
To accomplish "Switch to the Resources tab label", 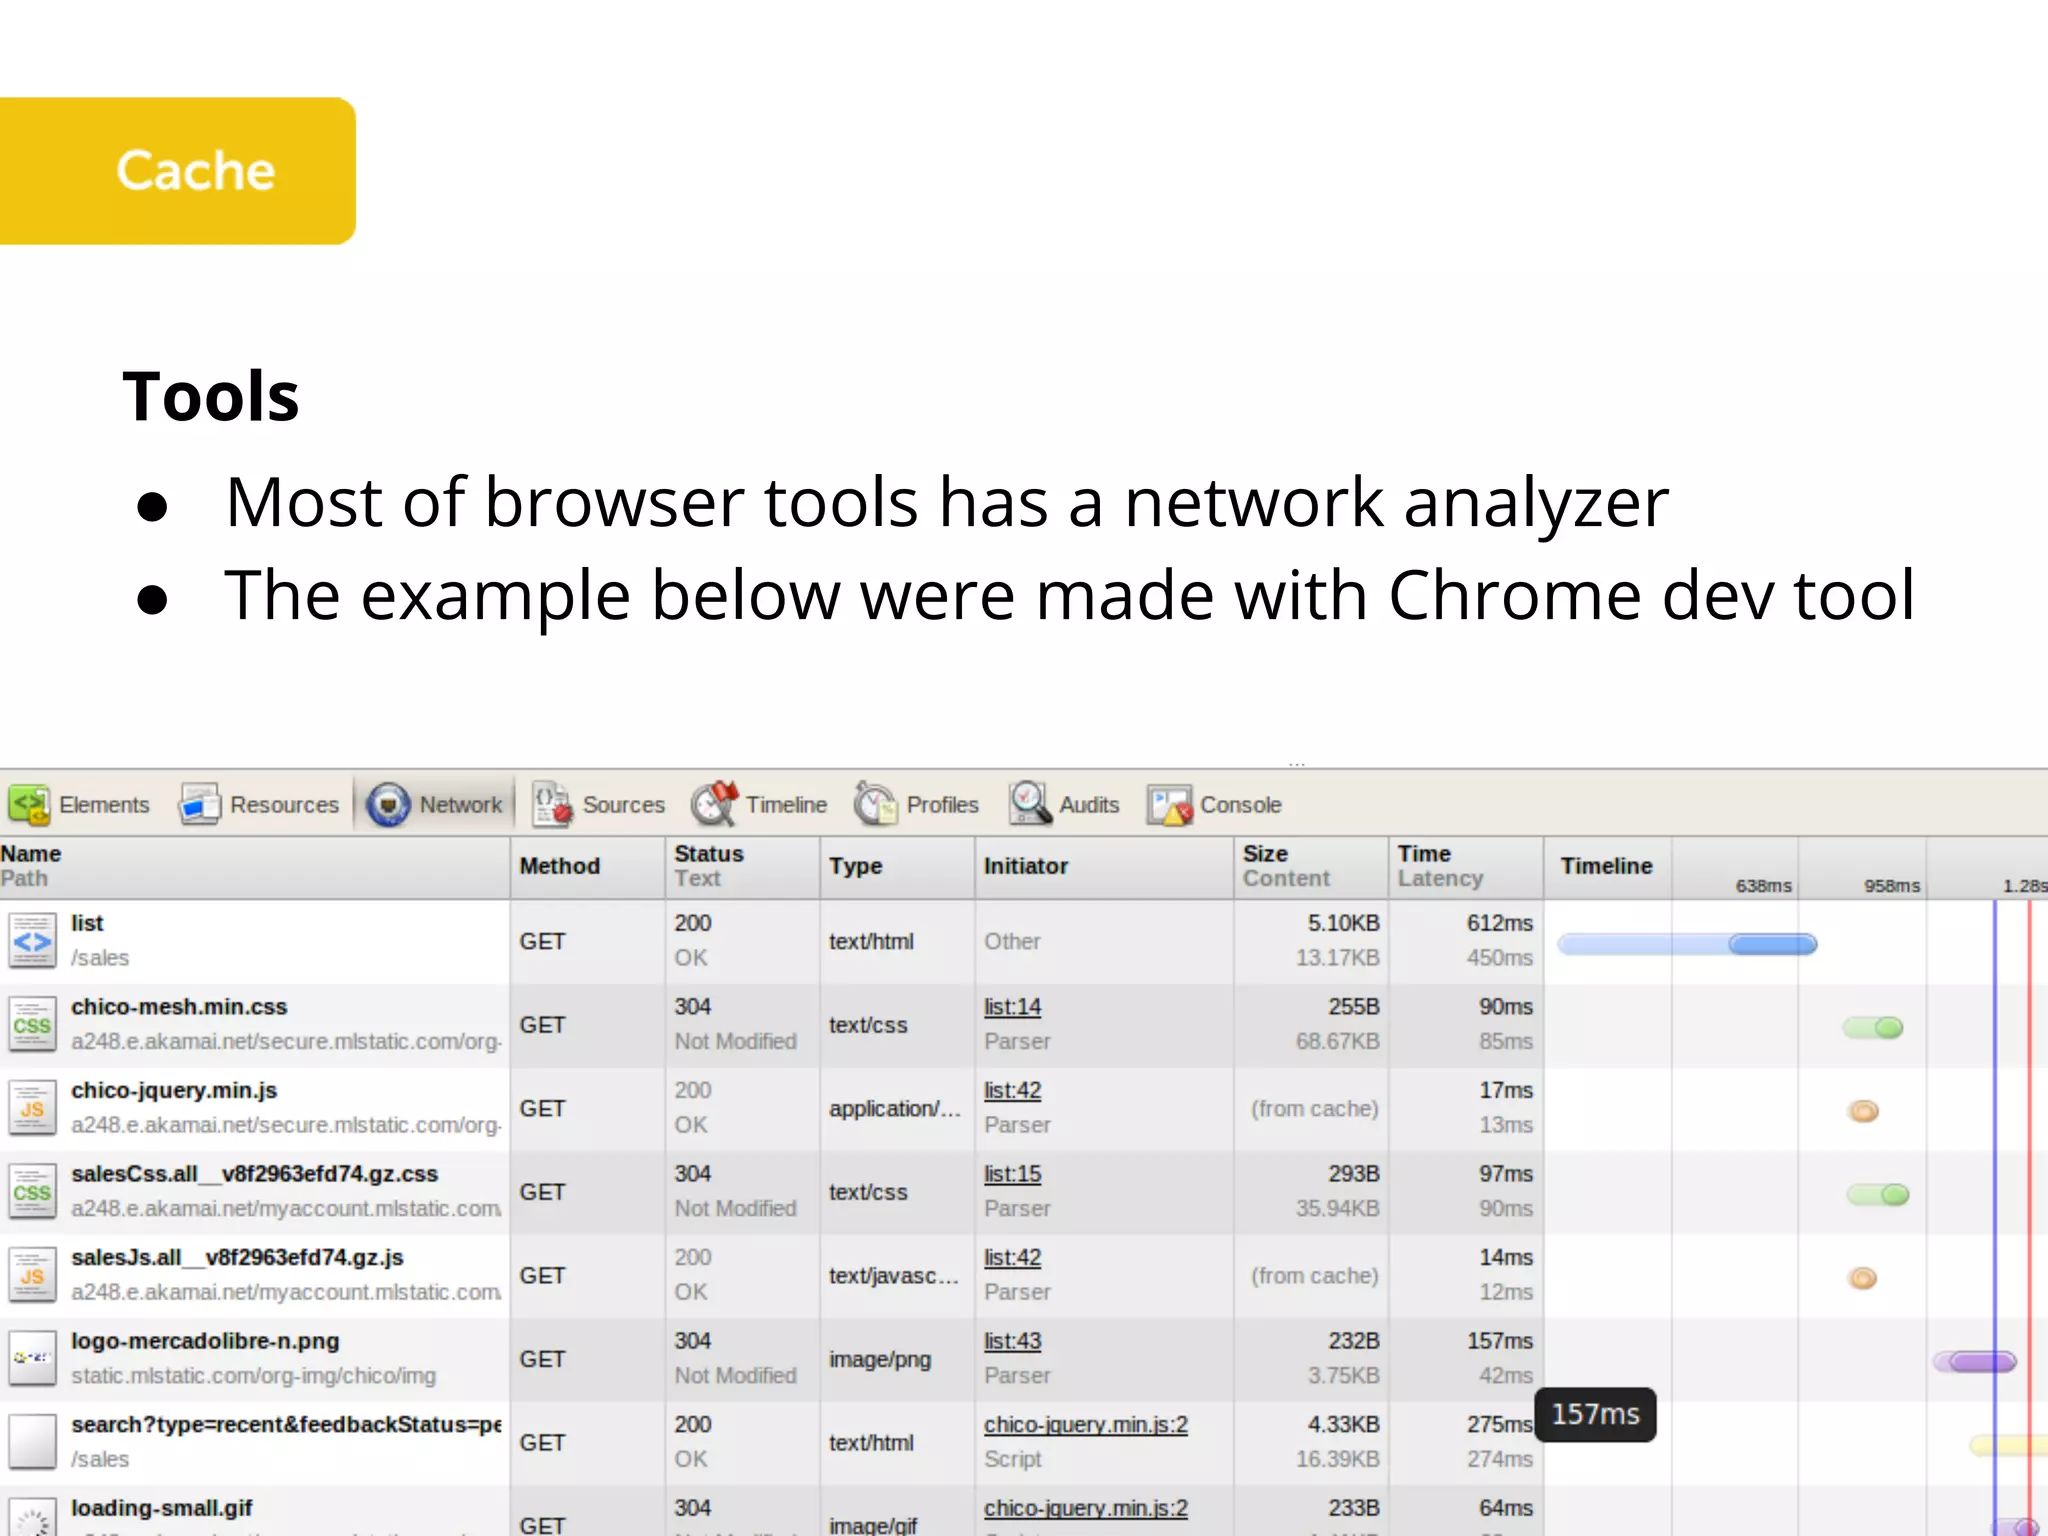I will pos(284,805).
